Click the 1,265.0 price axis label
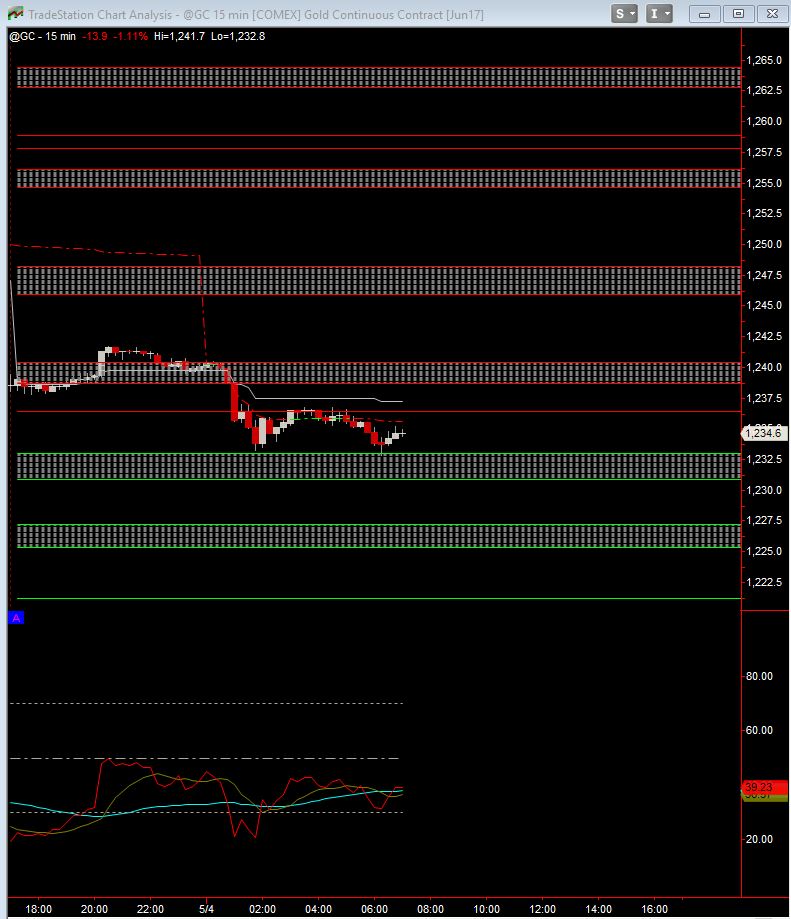The image size is (791, 919). tap(763, 60)
